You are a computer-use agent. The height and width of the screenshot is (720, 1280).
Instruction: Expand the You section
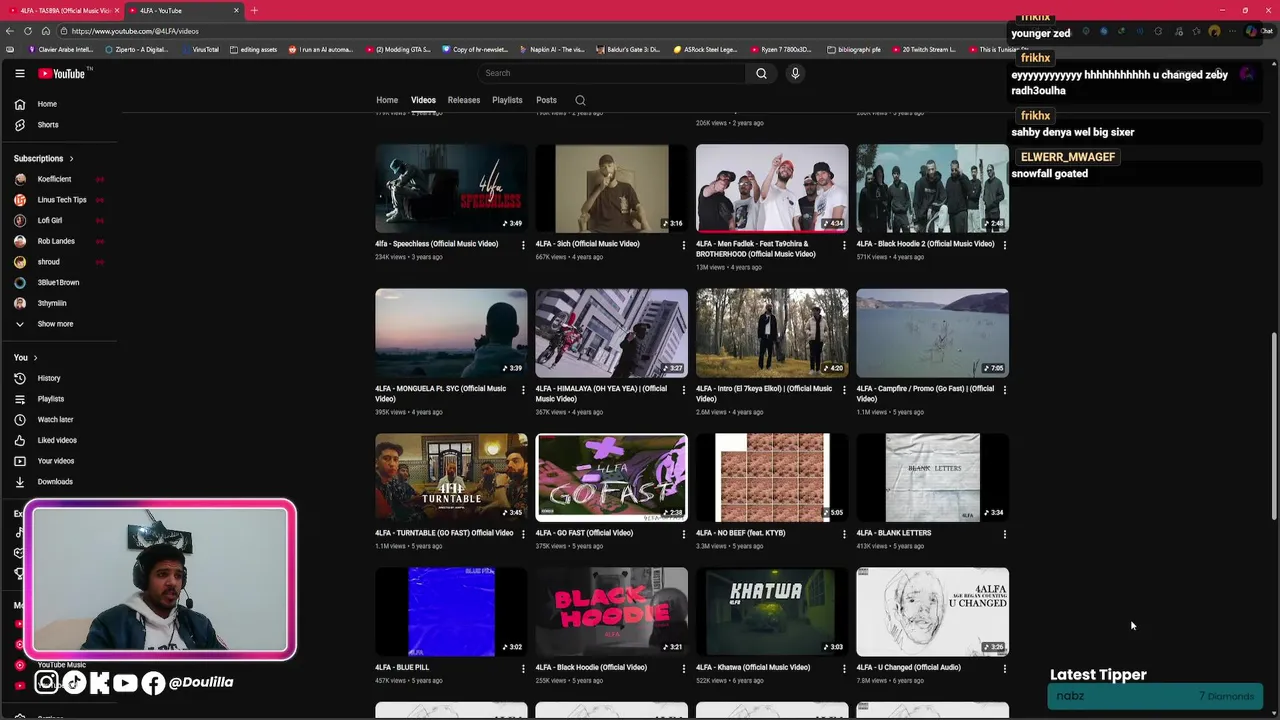26,357
